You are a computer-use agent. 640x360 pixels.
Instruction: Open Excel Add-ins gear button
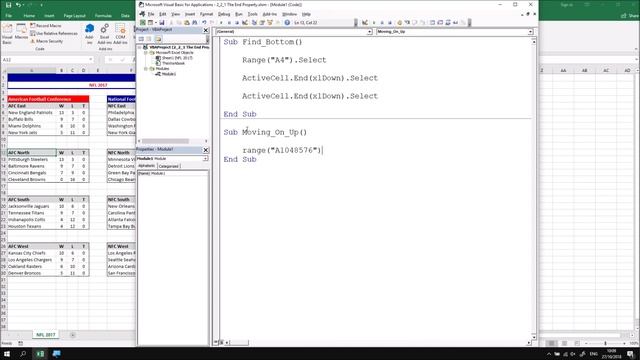[x=104, y=34]
